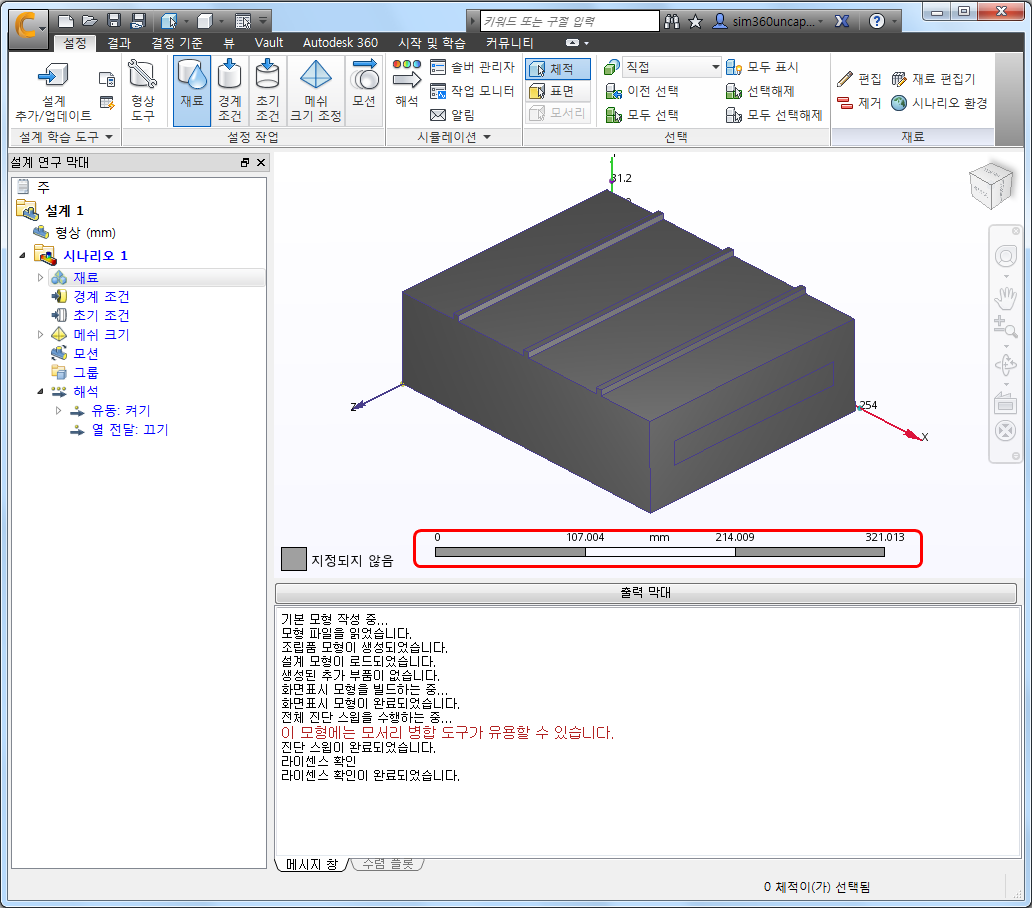Viewport: 1032px width, 908px height.
Task: Click 모두 선택 select all
Action: point(642,114)
